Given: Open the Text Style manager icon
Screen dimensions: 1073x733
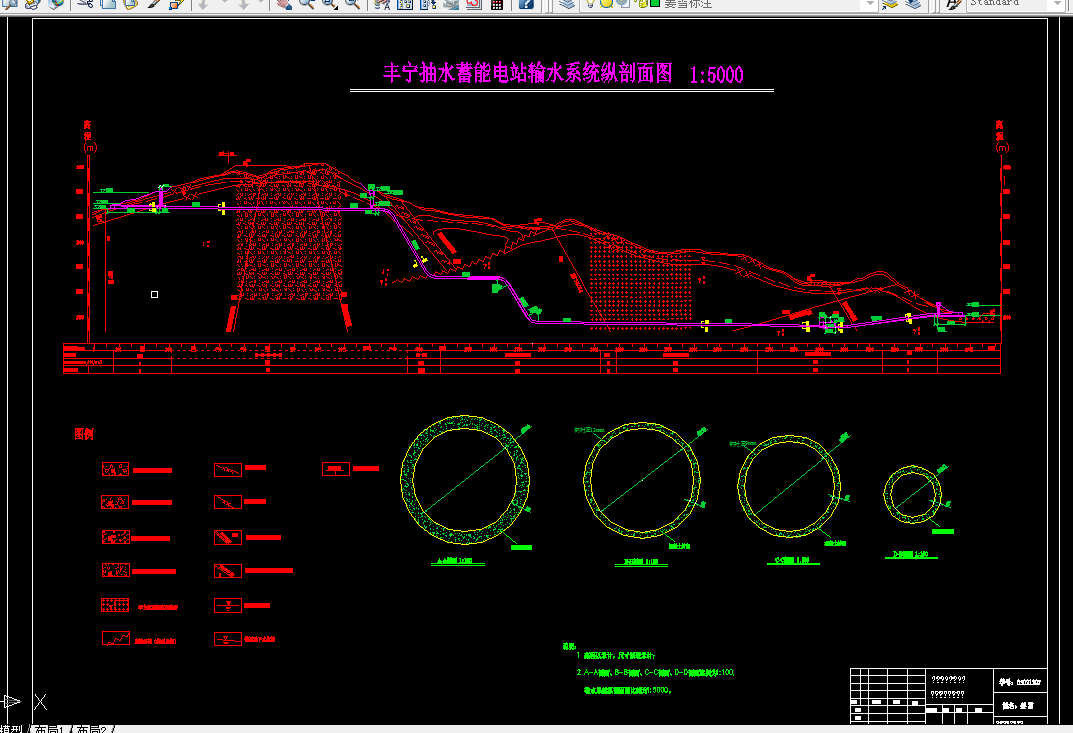Looking at the screenshot, I should click(x=953, y=3).
